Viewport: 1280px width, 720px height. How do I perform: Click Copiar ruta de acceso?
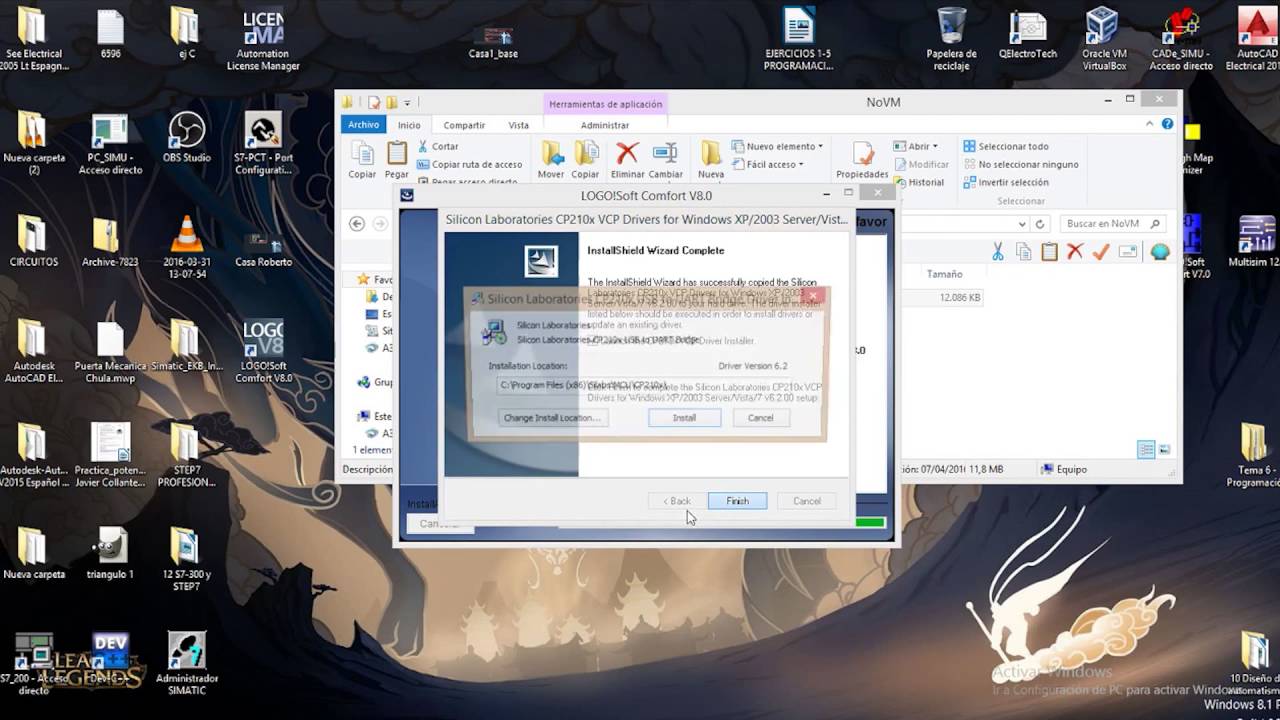pyautogui.click(x=469, y=164)
